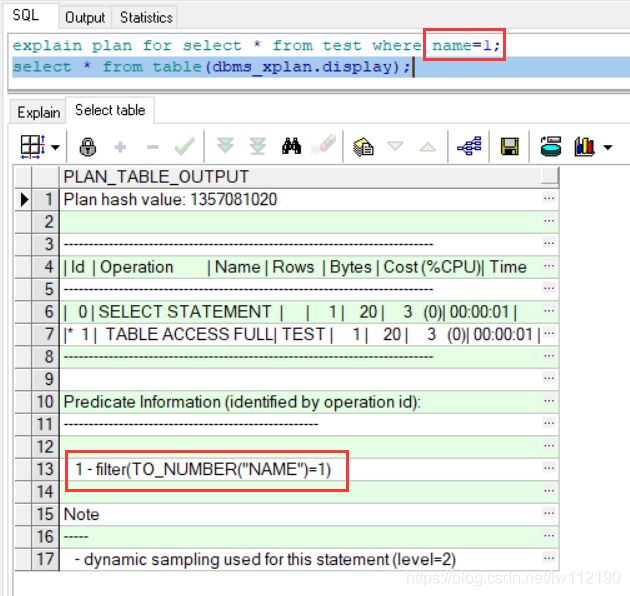630x596 pixels.
Task: Select the Select table result tab
Action: (110, 110)
